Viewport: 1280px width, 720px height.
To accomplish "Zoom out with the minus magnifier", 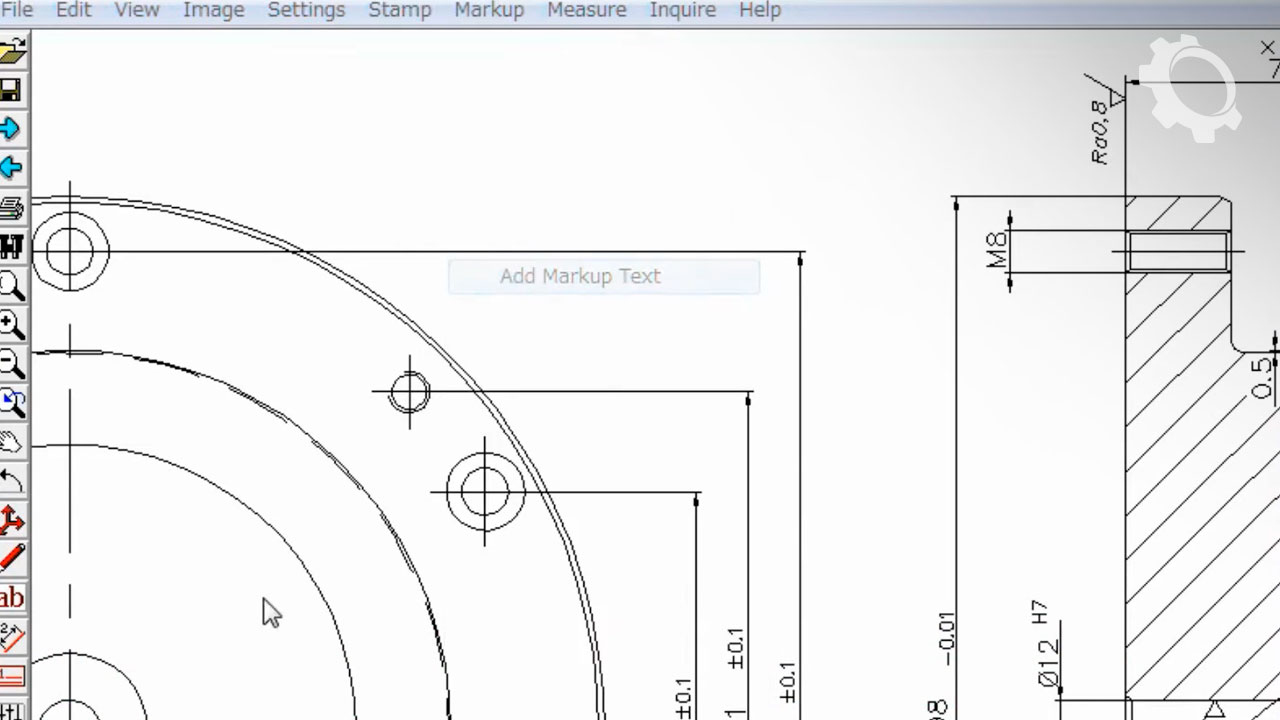I will pyautogui.click(x=11, y=364).
